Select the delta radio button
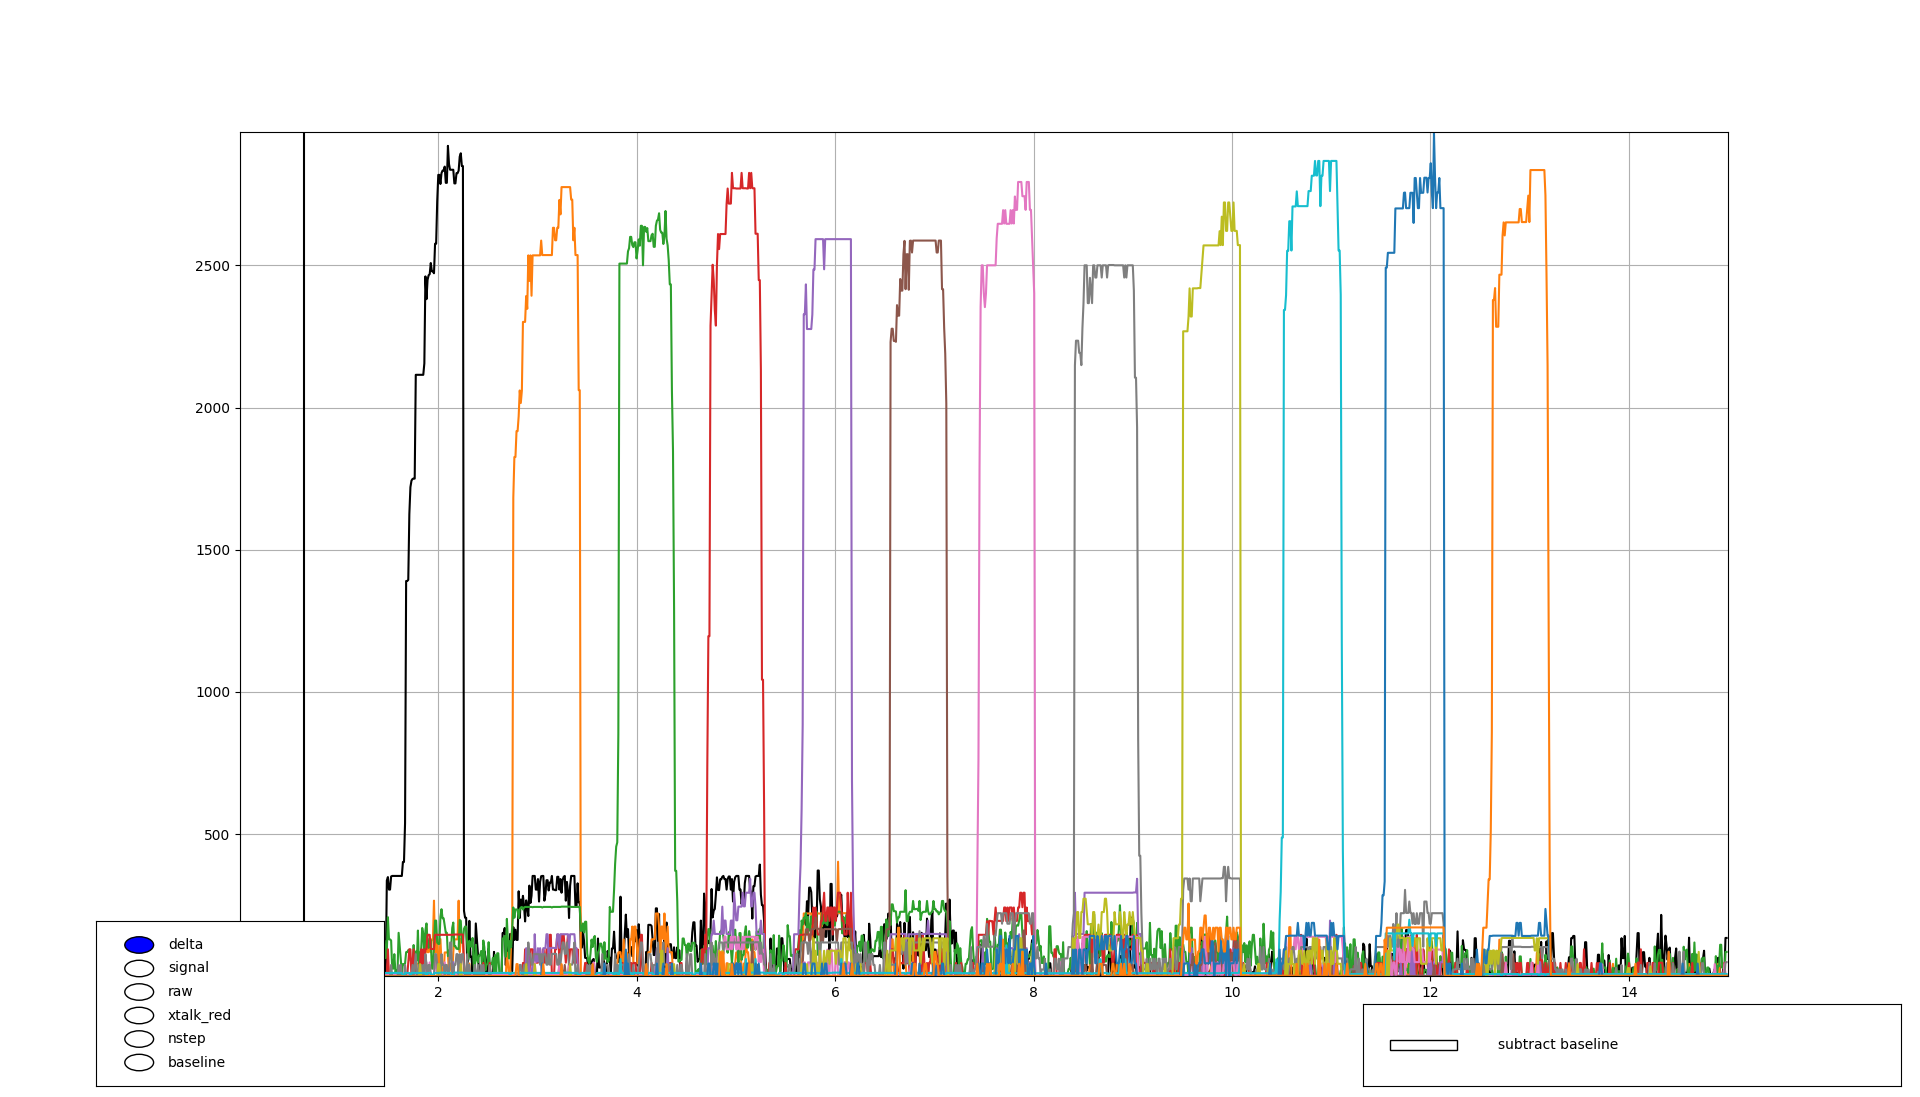 [x=139, y=945]
